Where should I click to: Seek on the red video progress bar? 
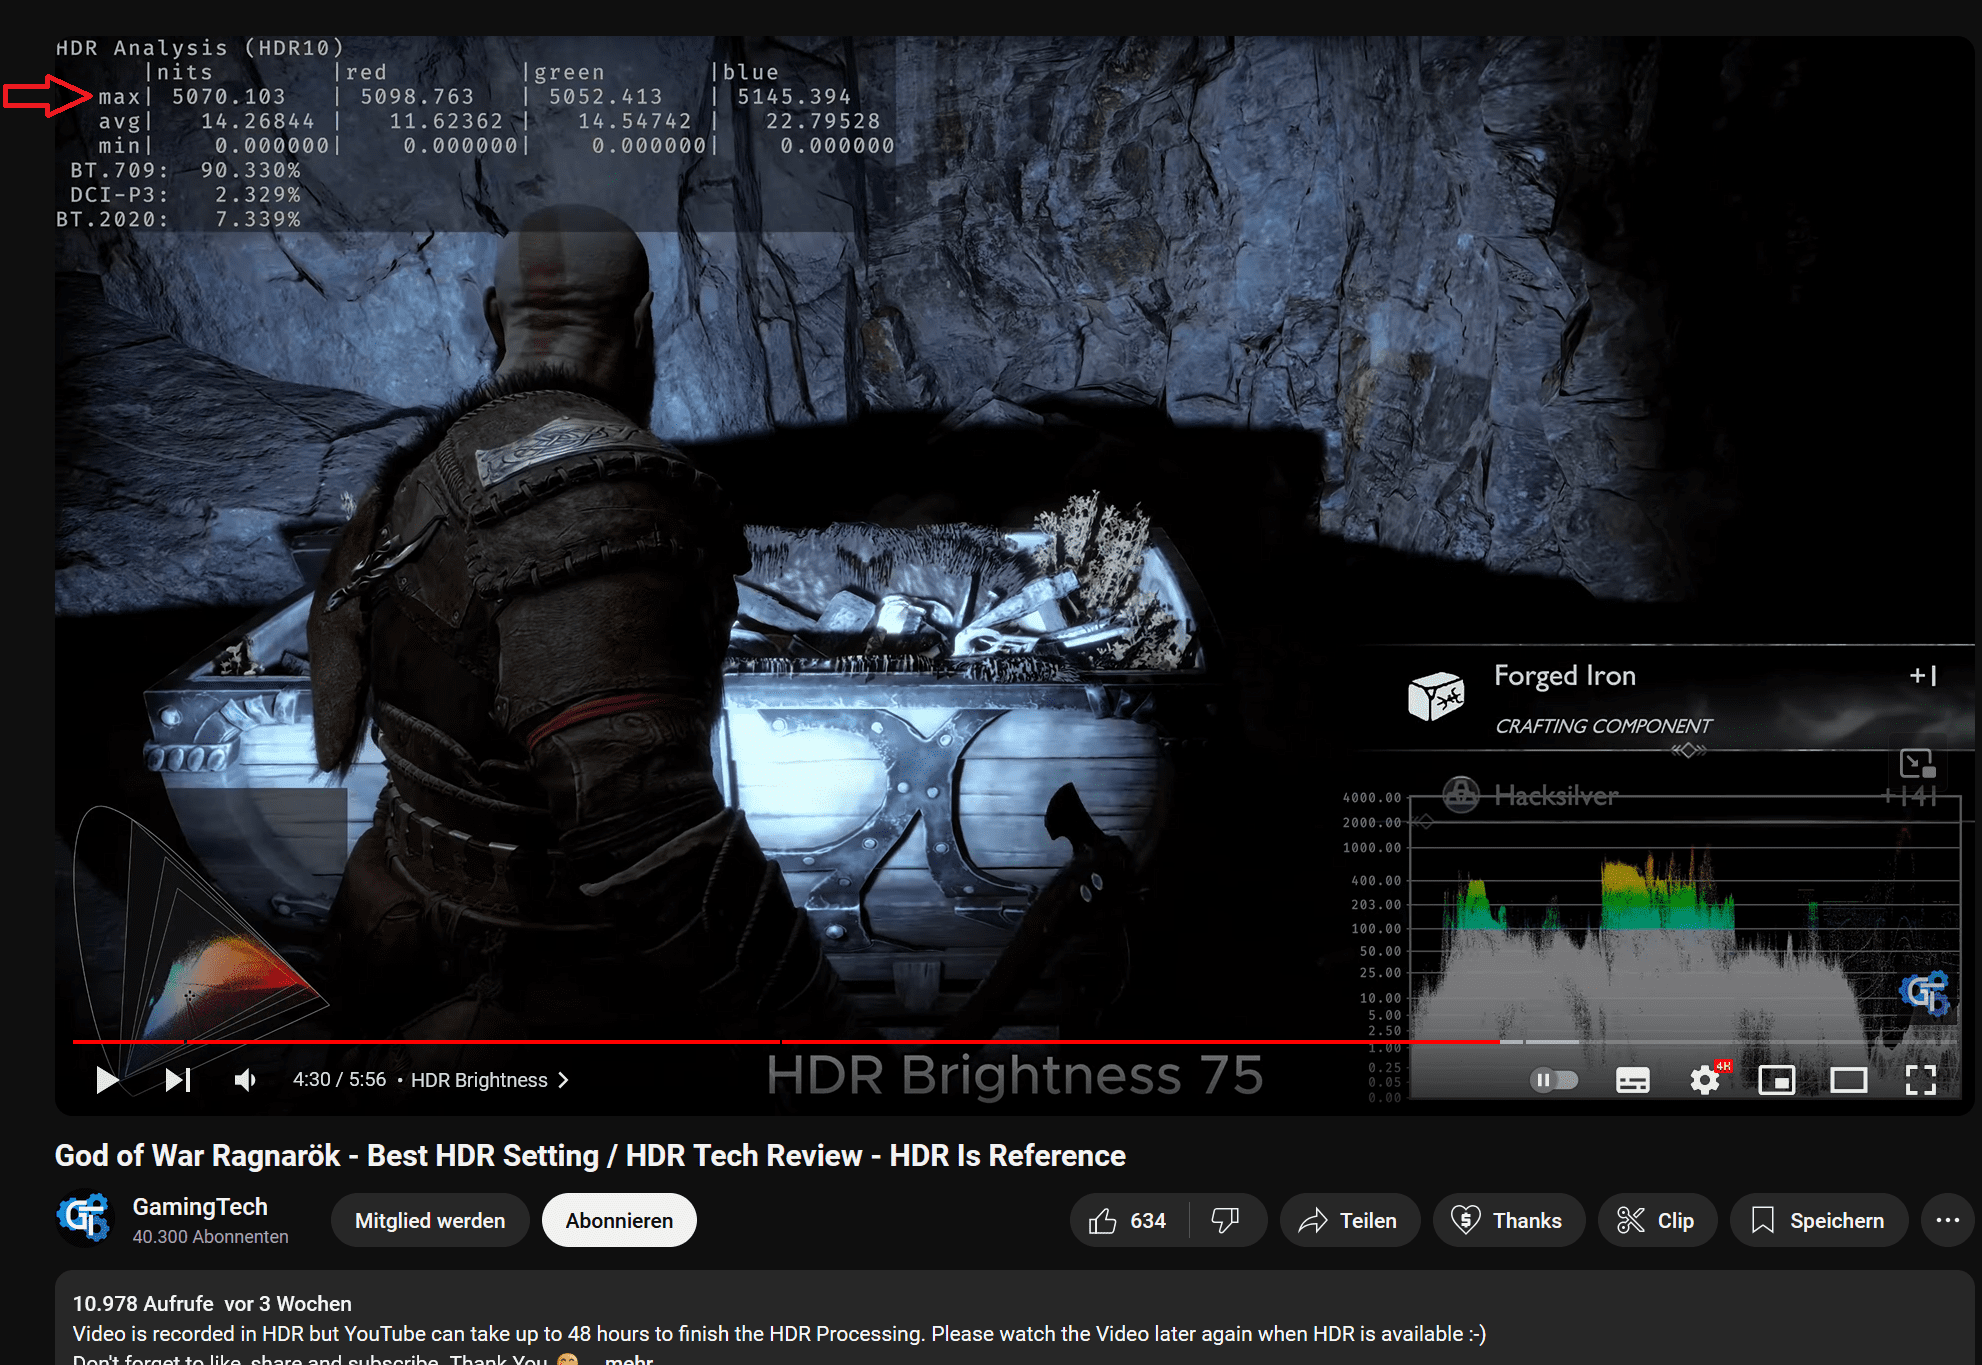785,1042
